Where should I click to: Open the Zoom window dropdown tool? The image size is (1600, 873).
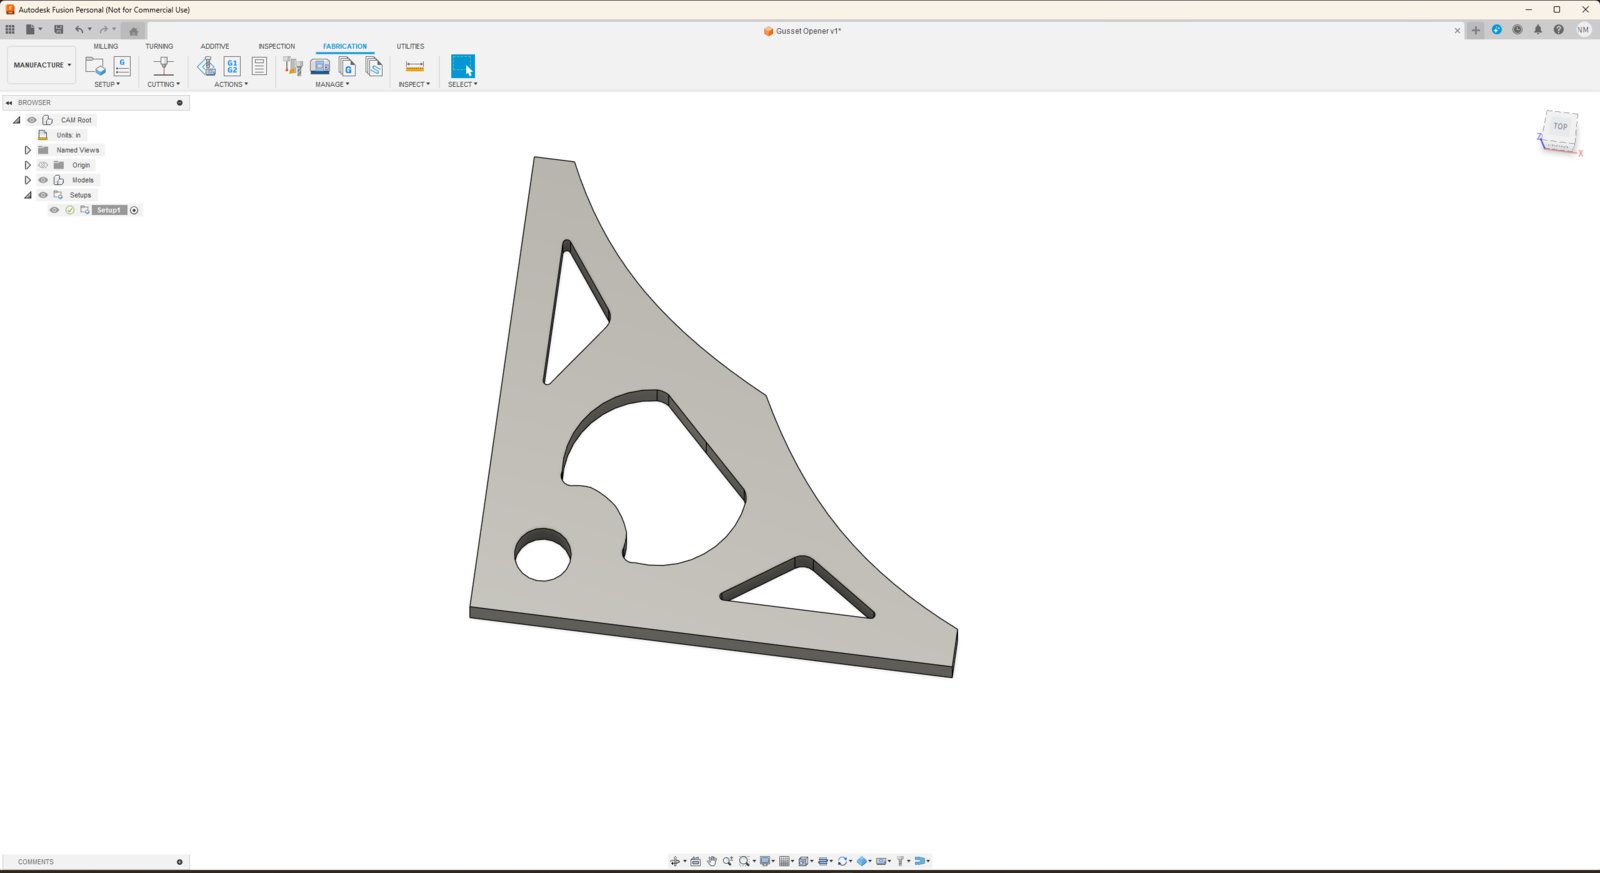747,861
